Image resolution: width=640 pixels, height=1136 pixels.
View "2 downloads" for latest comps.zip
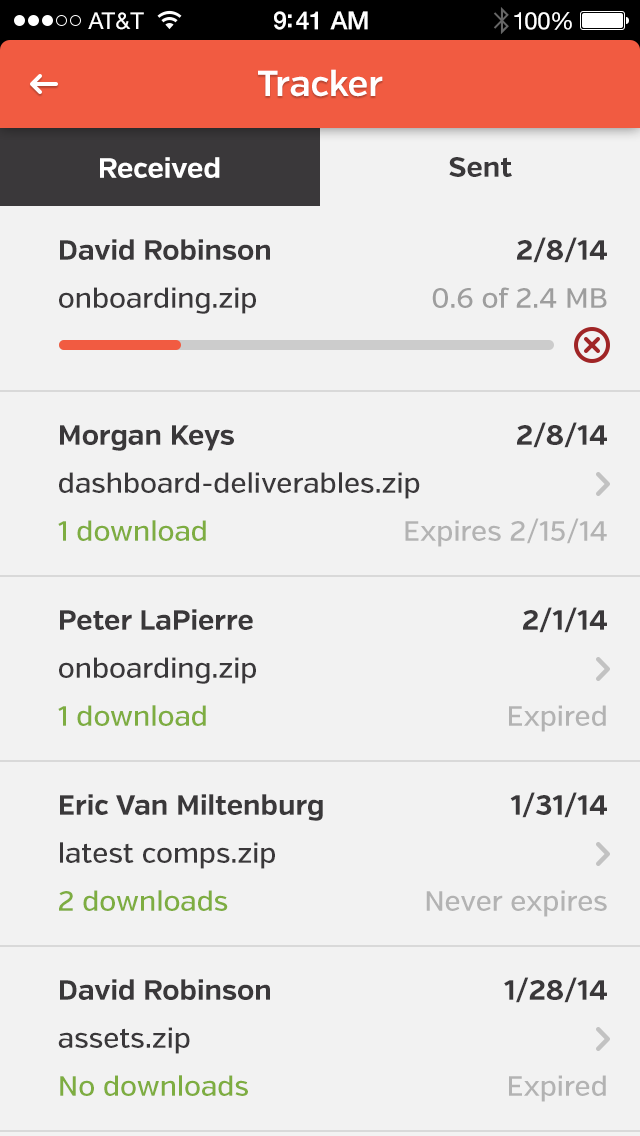(x=143, y=902)
